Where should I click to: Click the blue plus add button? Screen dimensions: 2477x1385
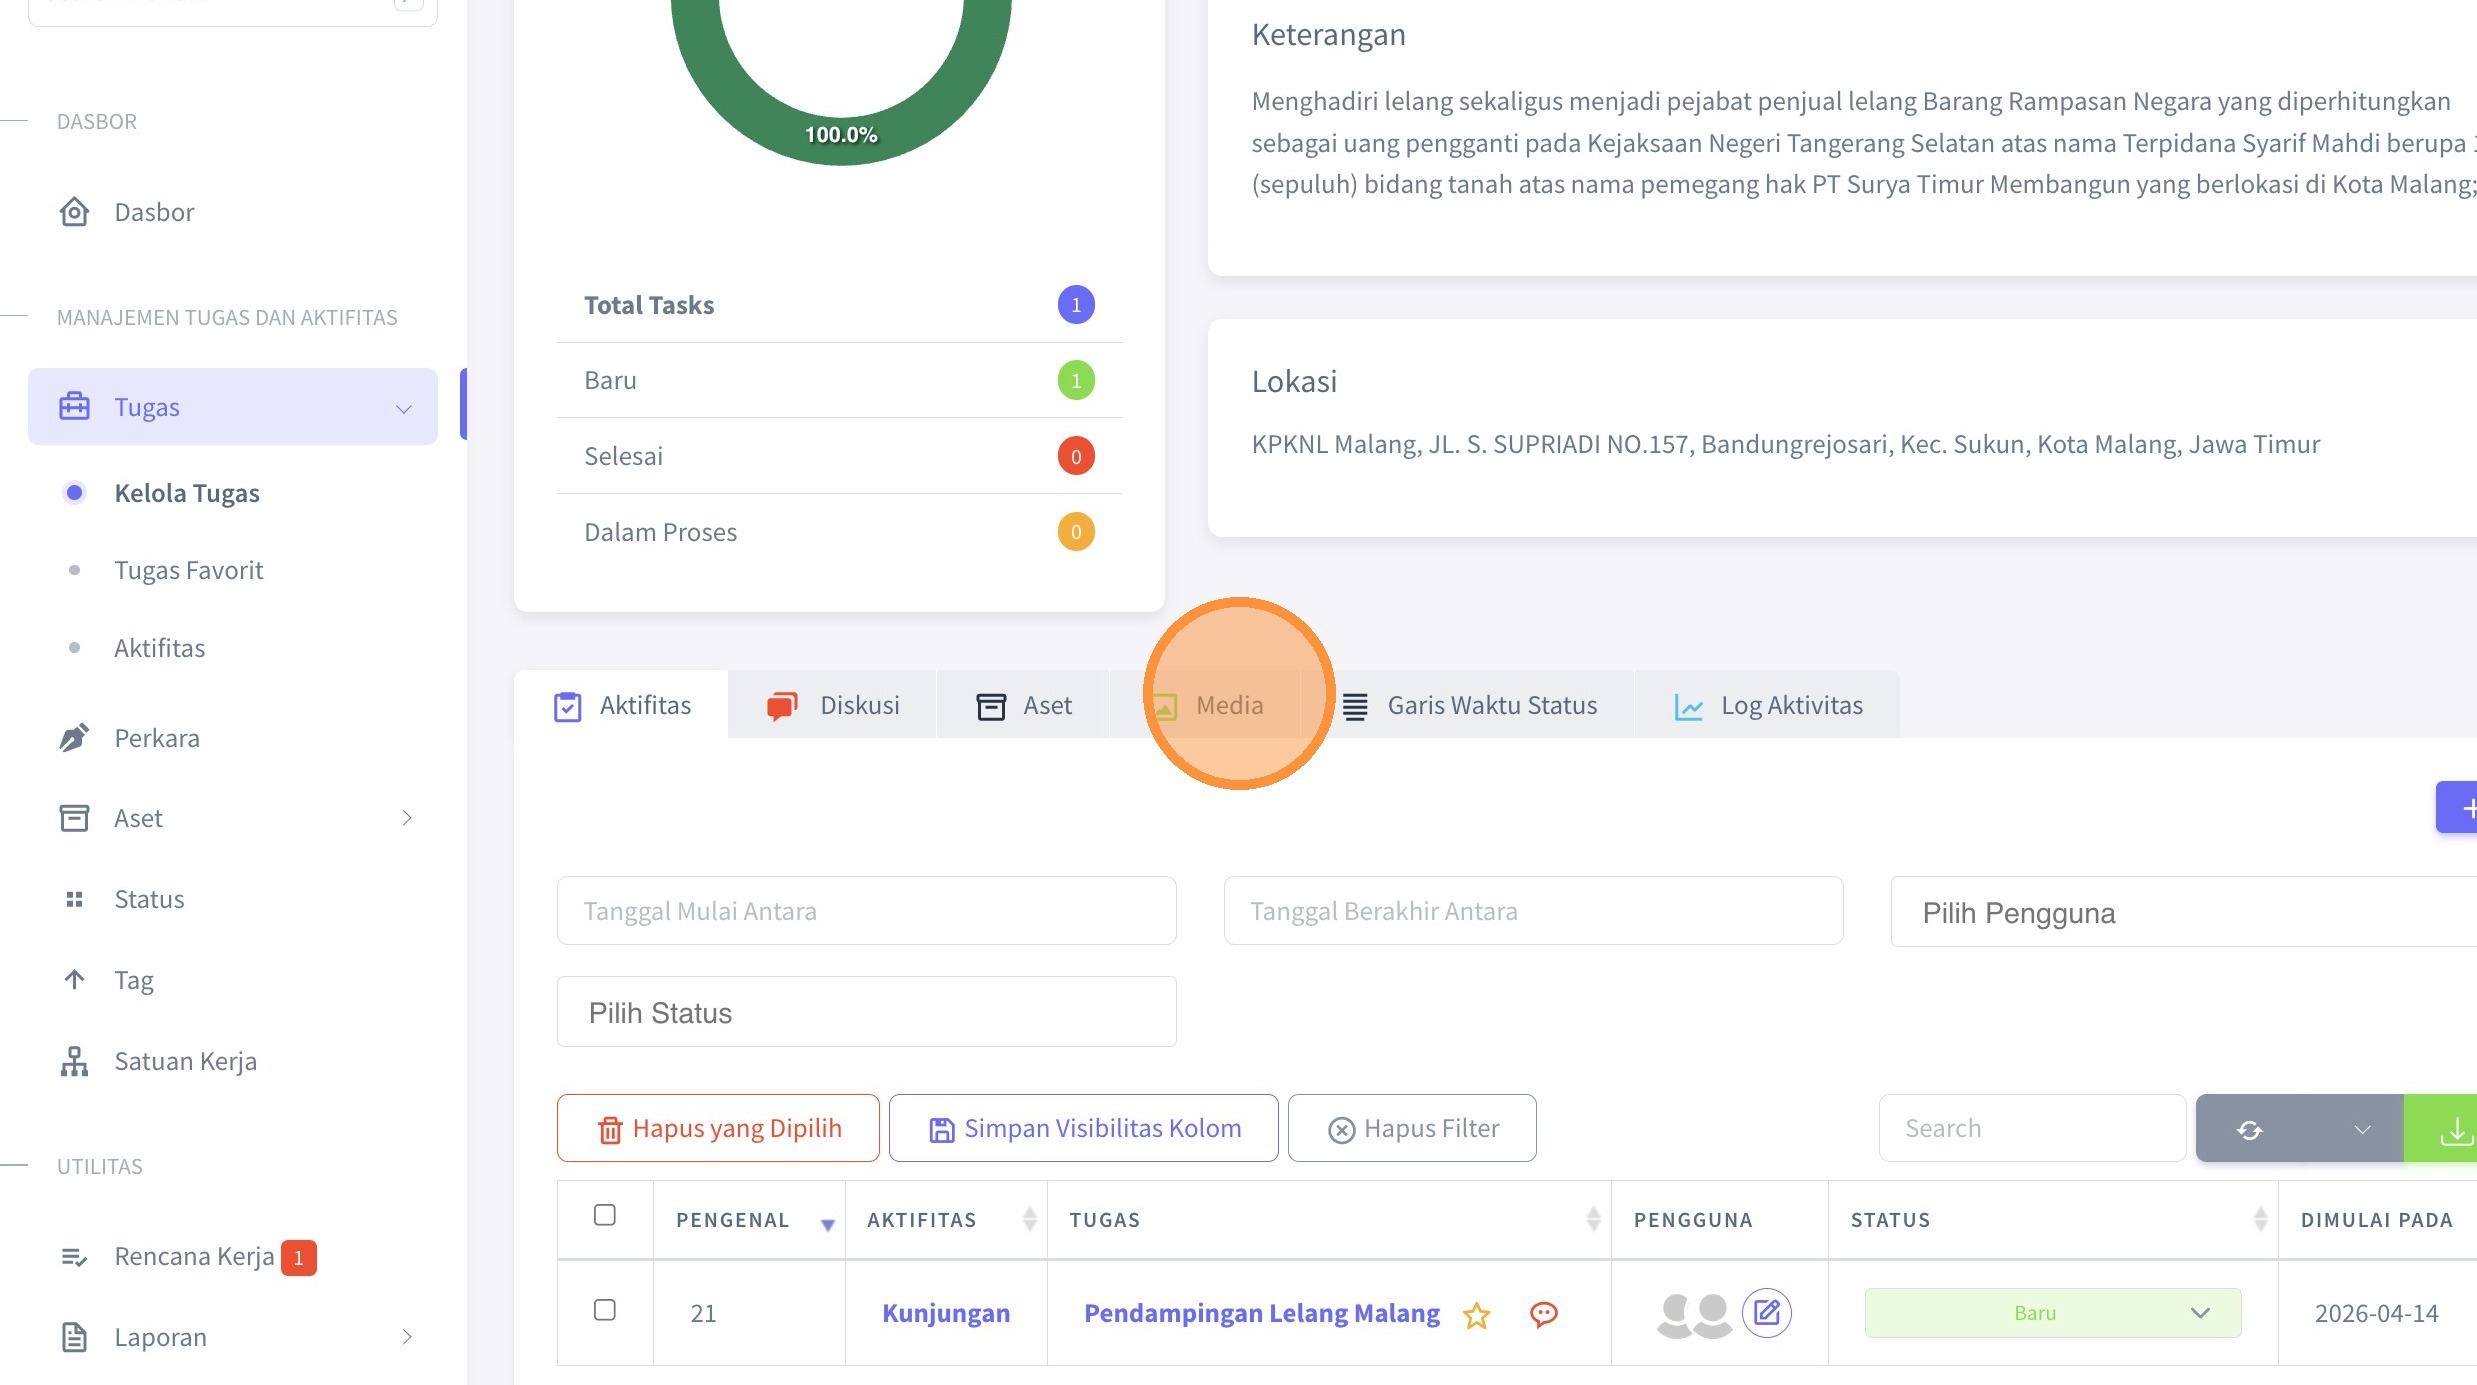coord(2457,807)
